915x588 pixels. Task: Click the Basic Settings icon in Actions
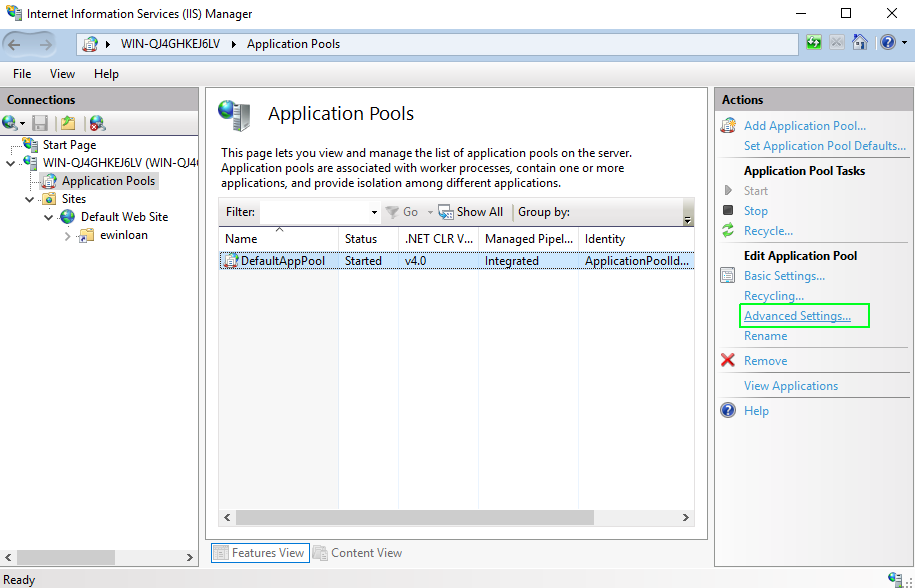[x=728, y=275]
